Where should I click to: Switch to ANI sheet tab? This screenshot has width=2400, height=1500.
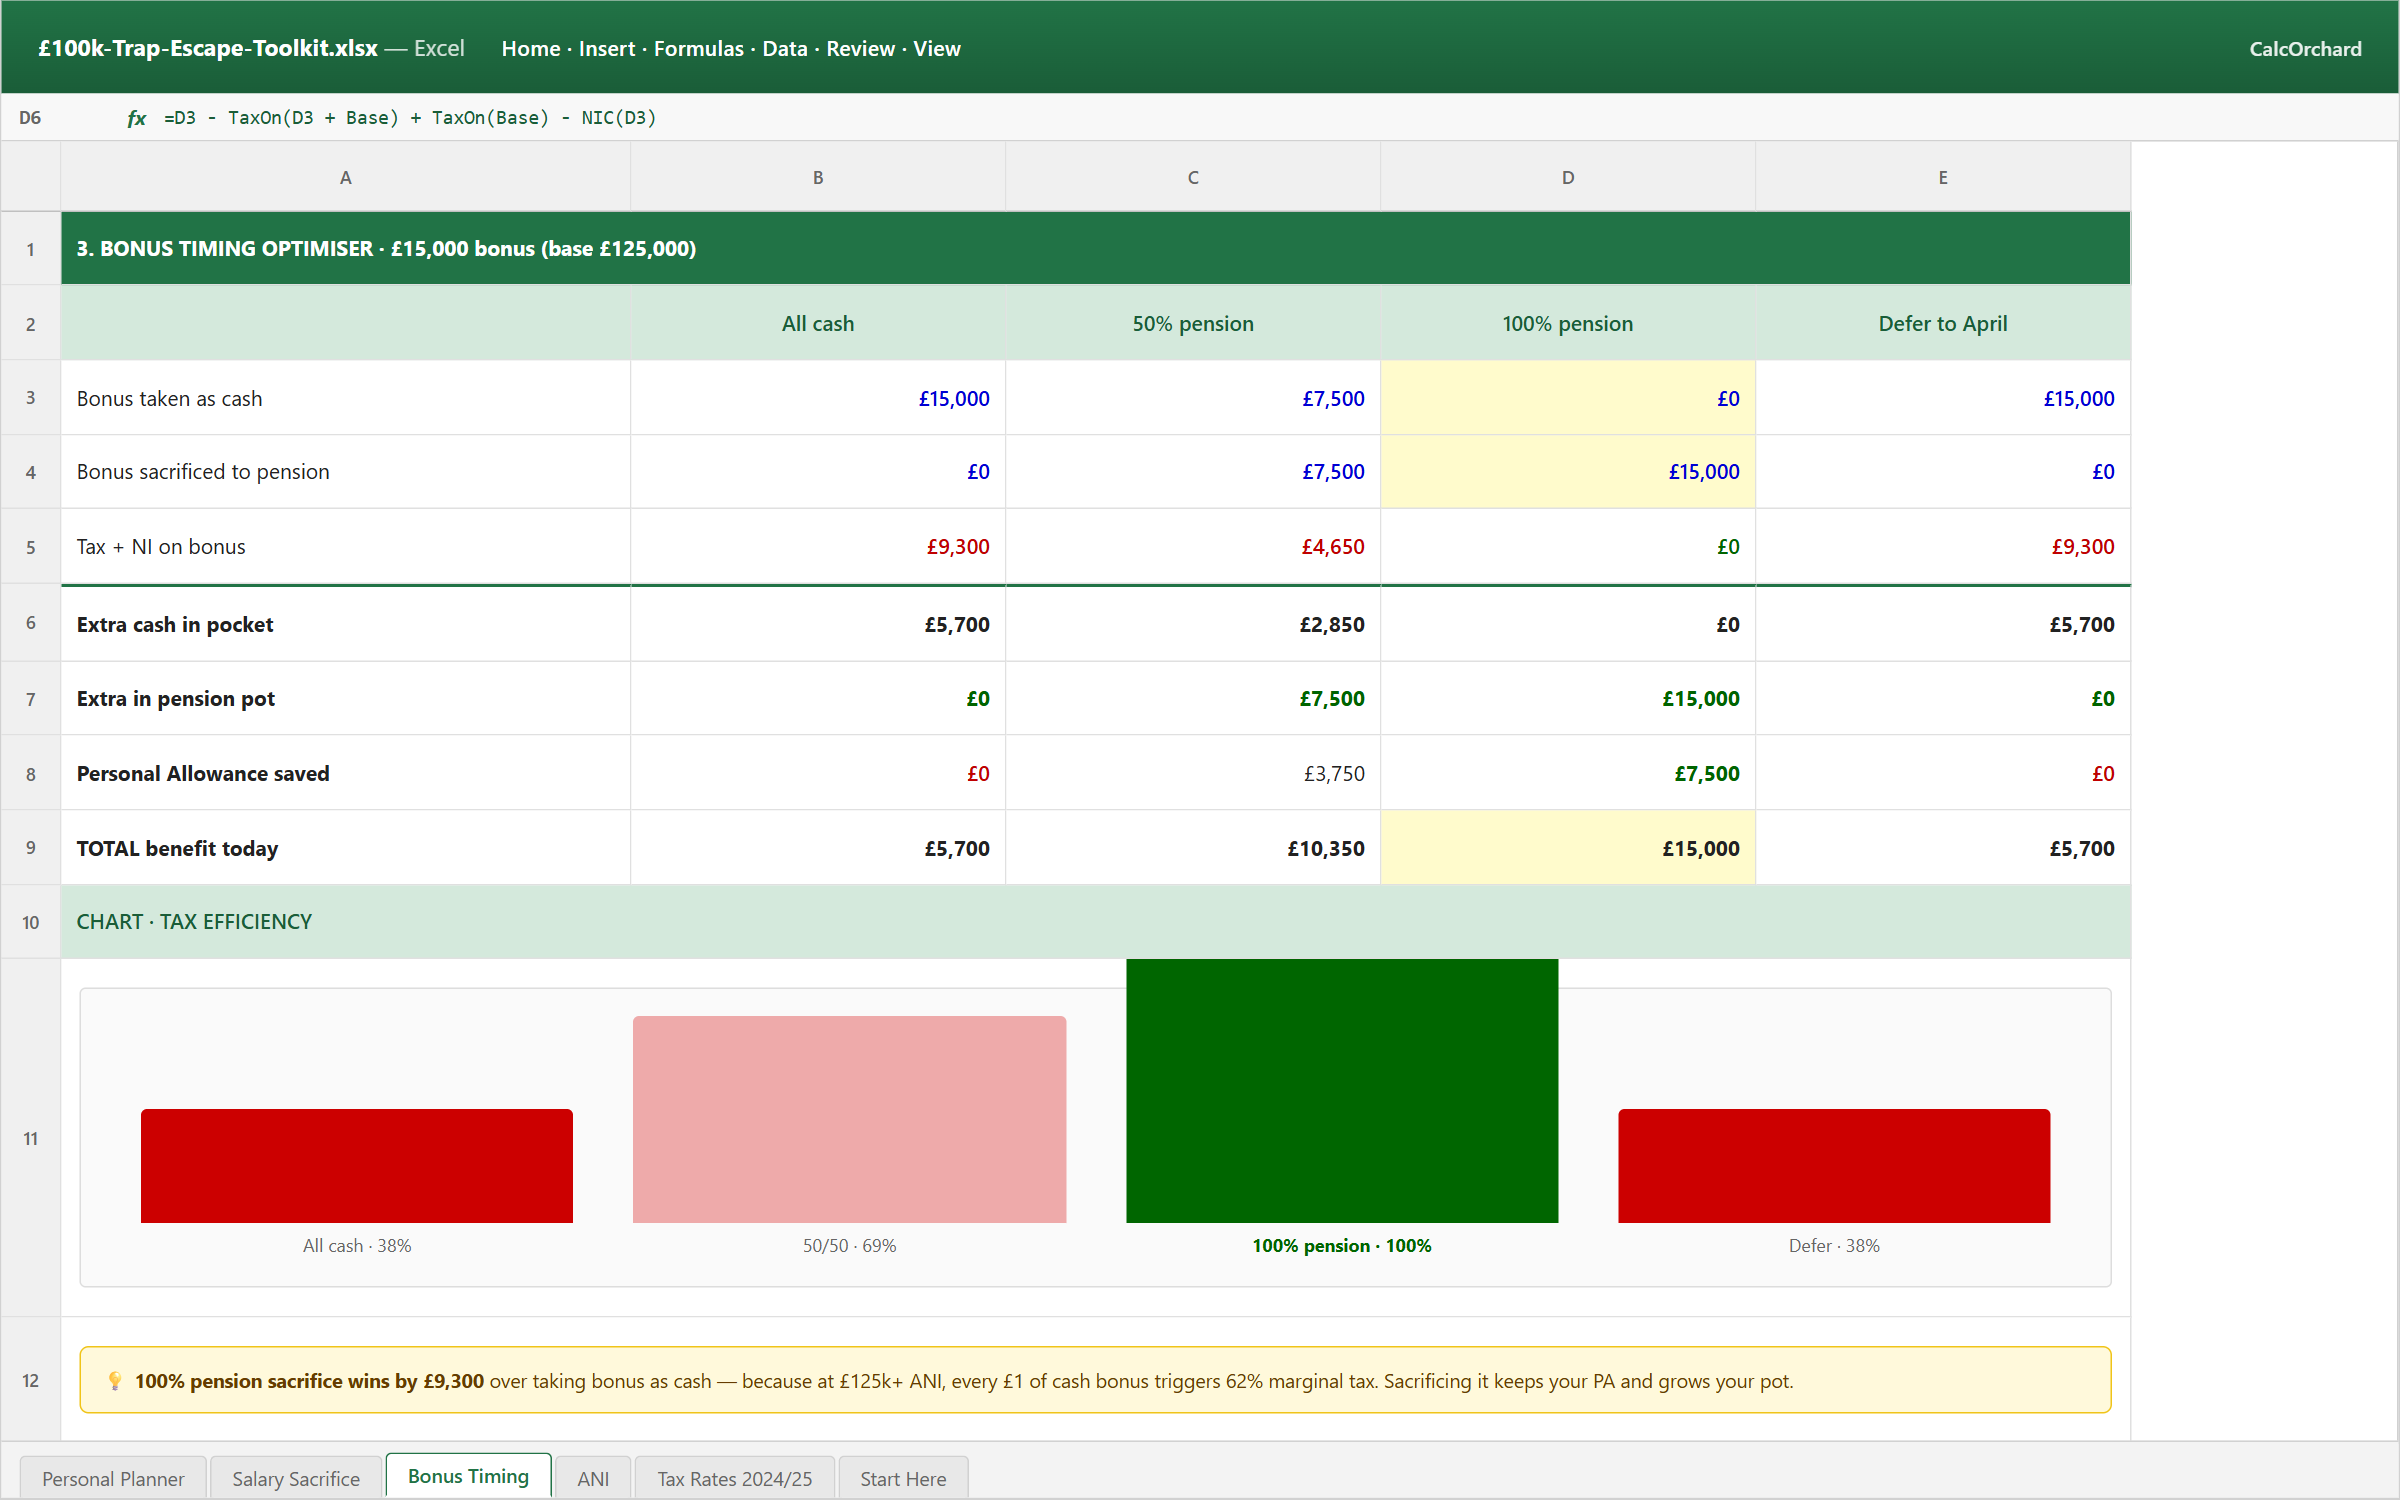click(593, 1478)
